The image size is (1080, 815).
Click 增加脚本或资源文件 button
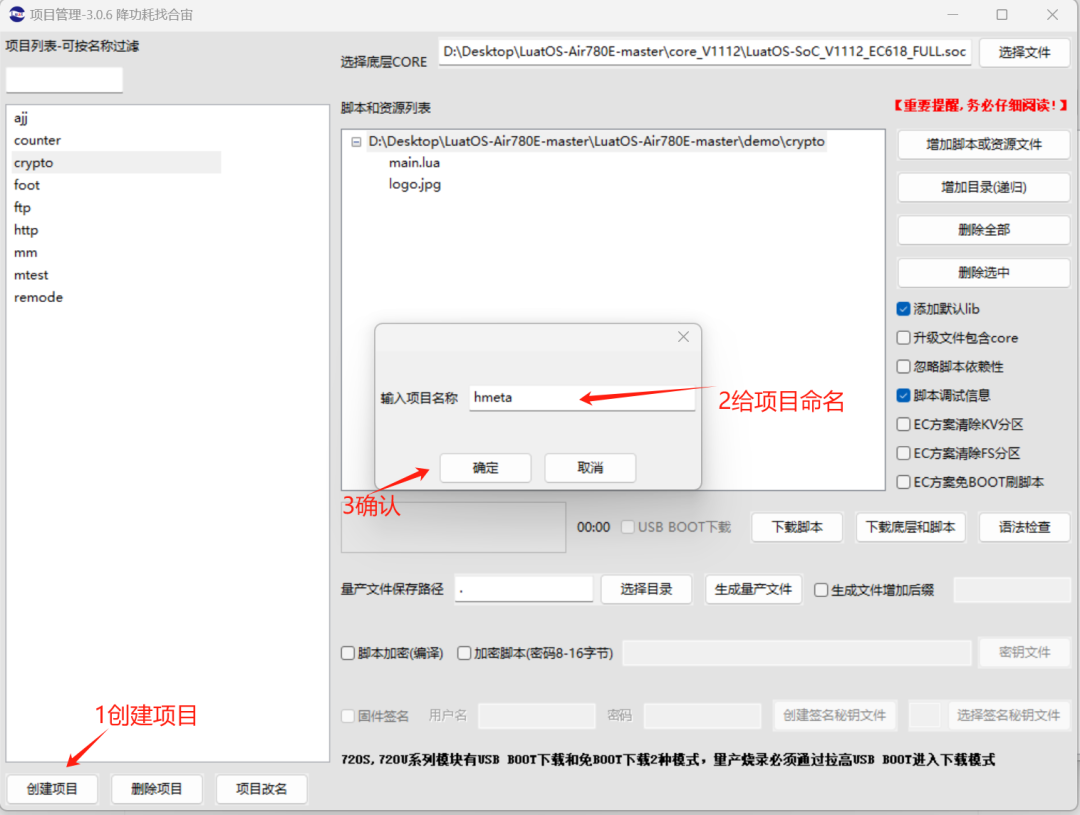[984, 145]
